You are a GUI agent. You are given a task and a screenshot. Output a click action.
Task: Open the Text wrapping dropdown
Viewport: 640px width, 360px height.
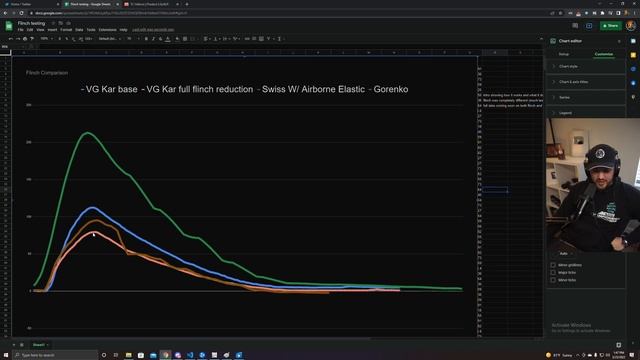(226, 39)
